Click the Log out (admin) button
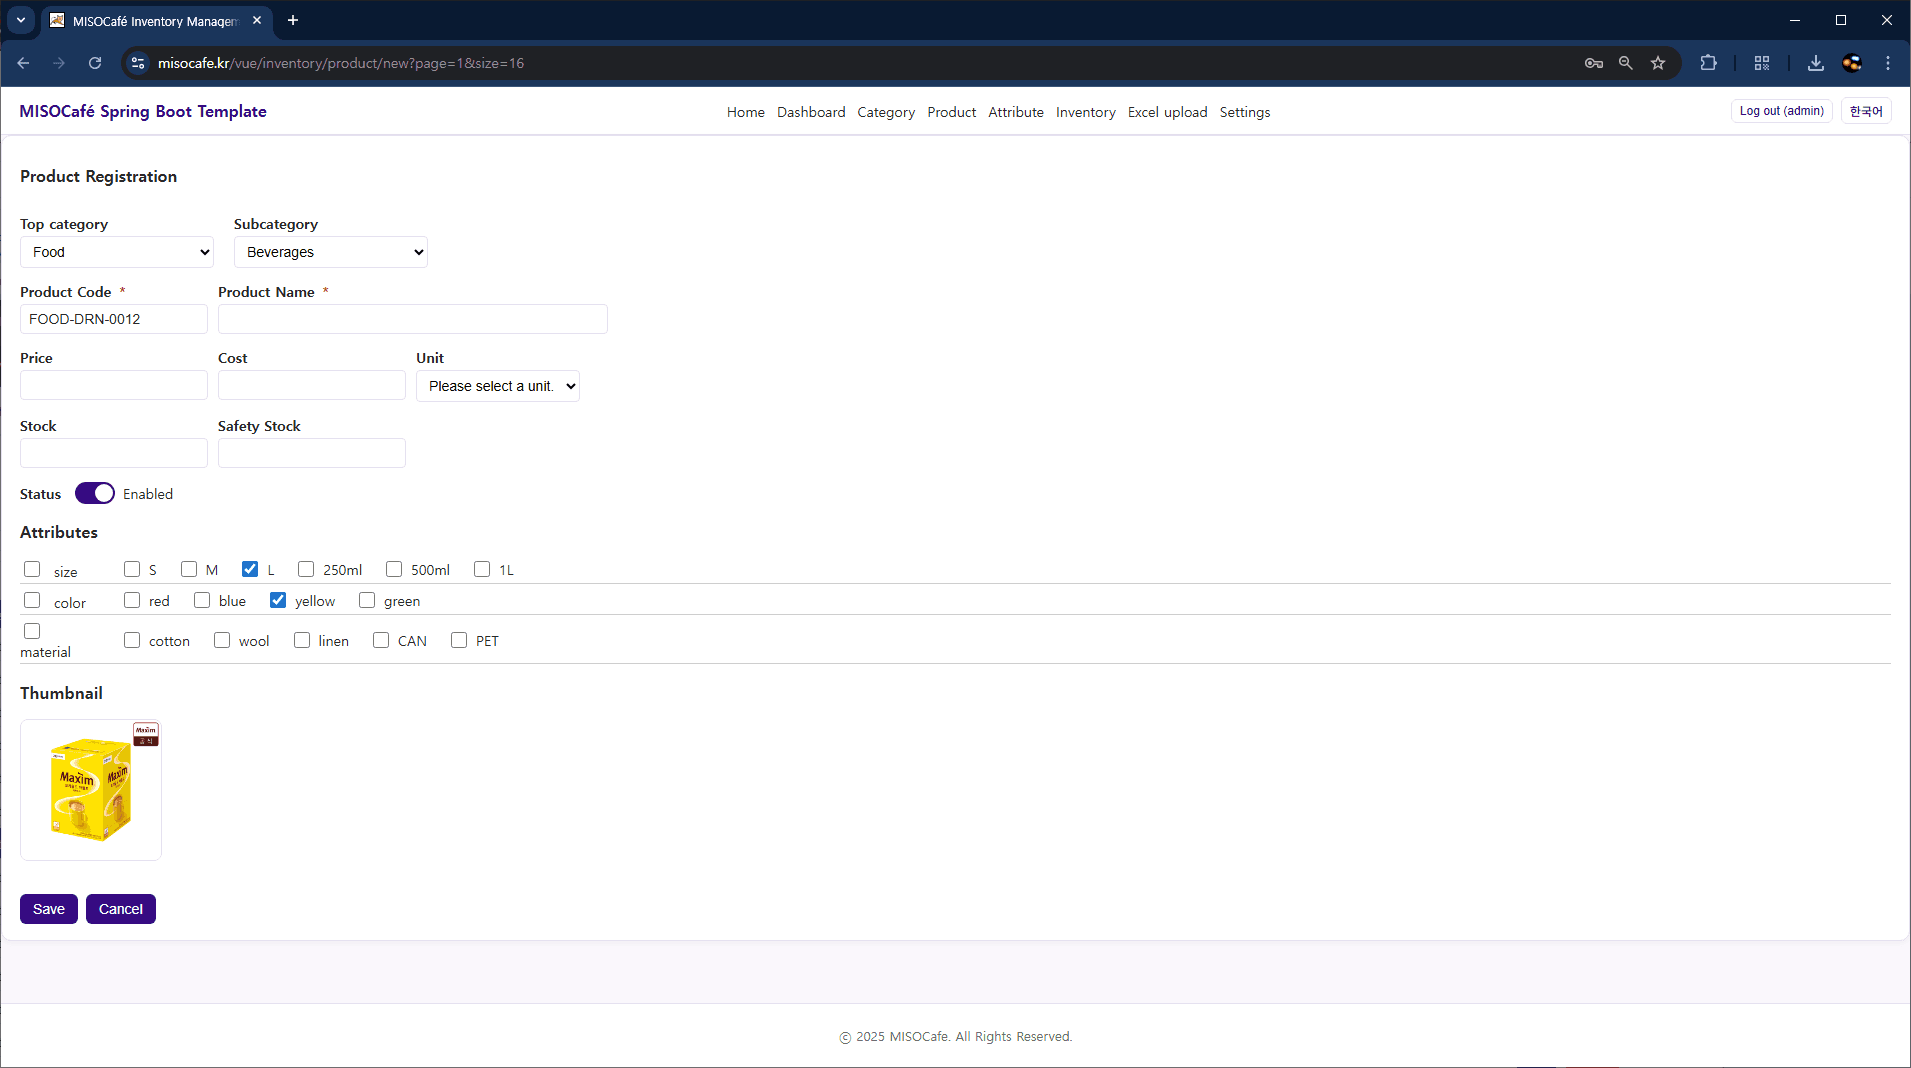This screenshot has width=1911, height=1068. [x=1781, y=111]
